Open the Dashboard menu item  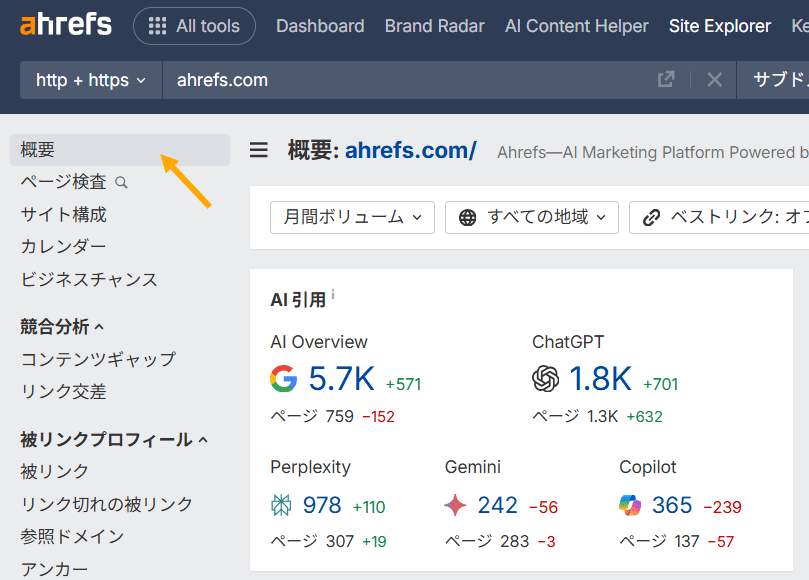320,26
